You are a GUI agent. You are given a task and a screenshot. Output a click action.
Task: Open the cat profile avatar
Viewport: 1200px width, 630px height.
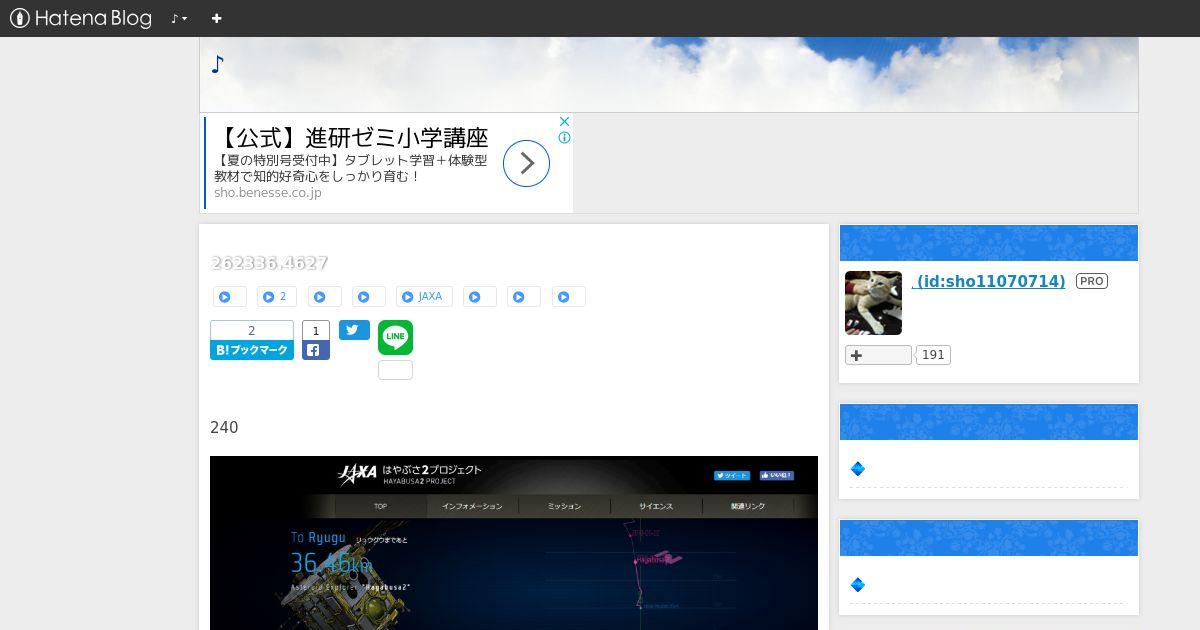(x=873, y=303)
